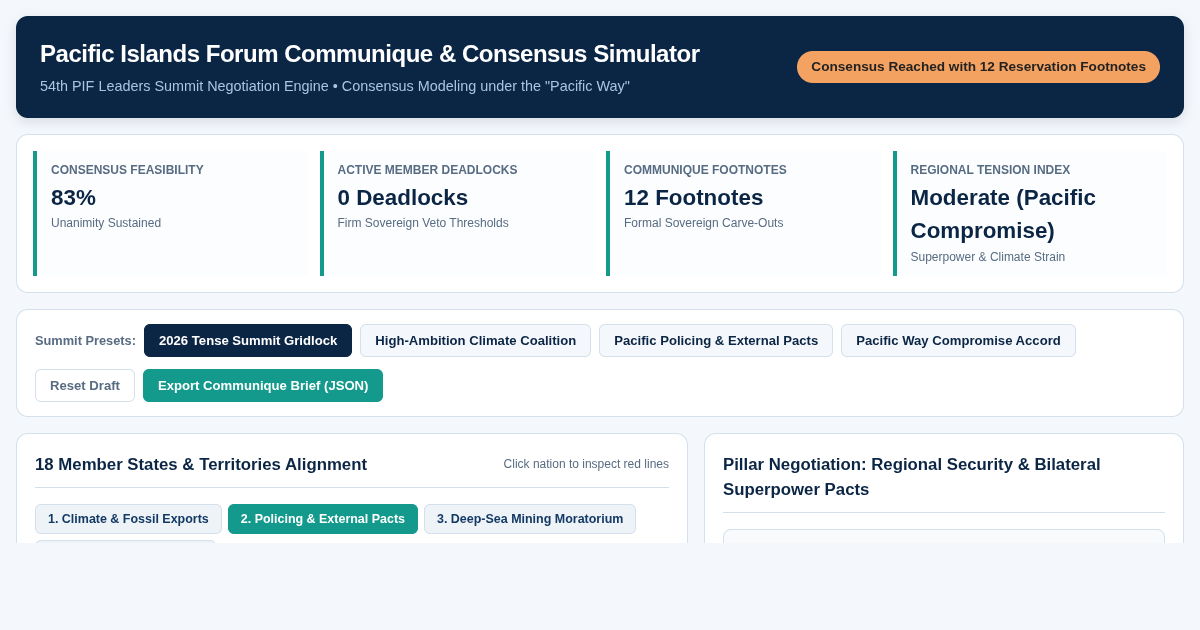
Task: Load Pacific Way Compromise Accord preset
Action: 958,340
